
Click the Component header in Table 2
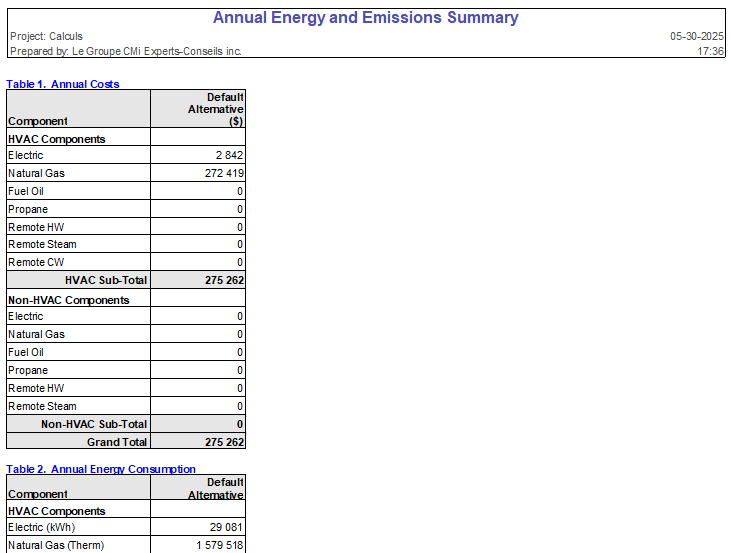(38, 494)
